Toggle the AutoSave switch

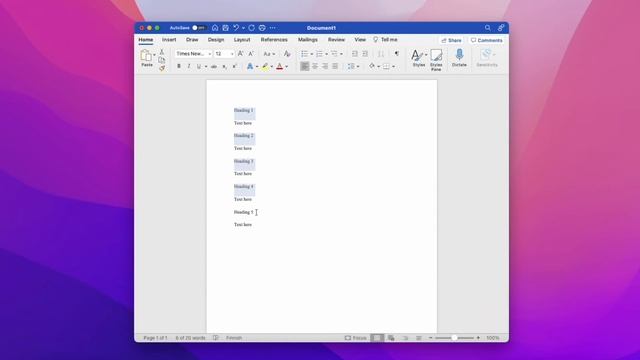[199, 28]
